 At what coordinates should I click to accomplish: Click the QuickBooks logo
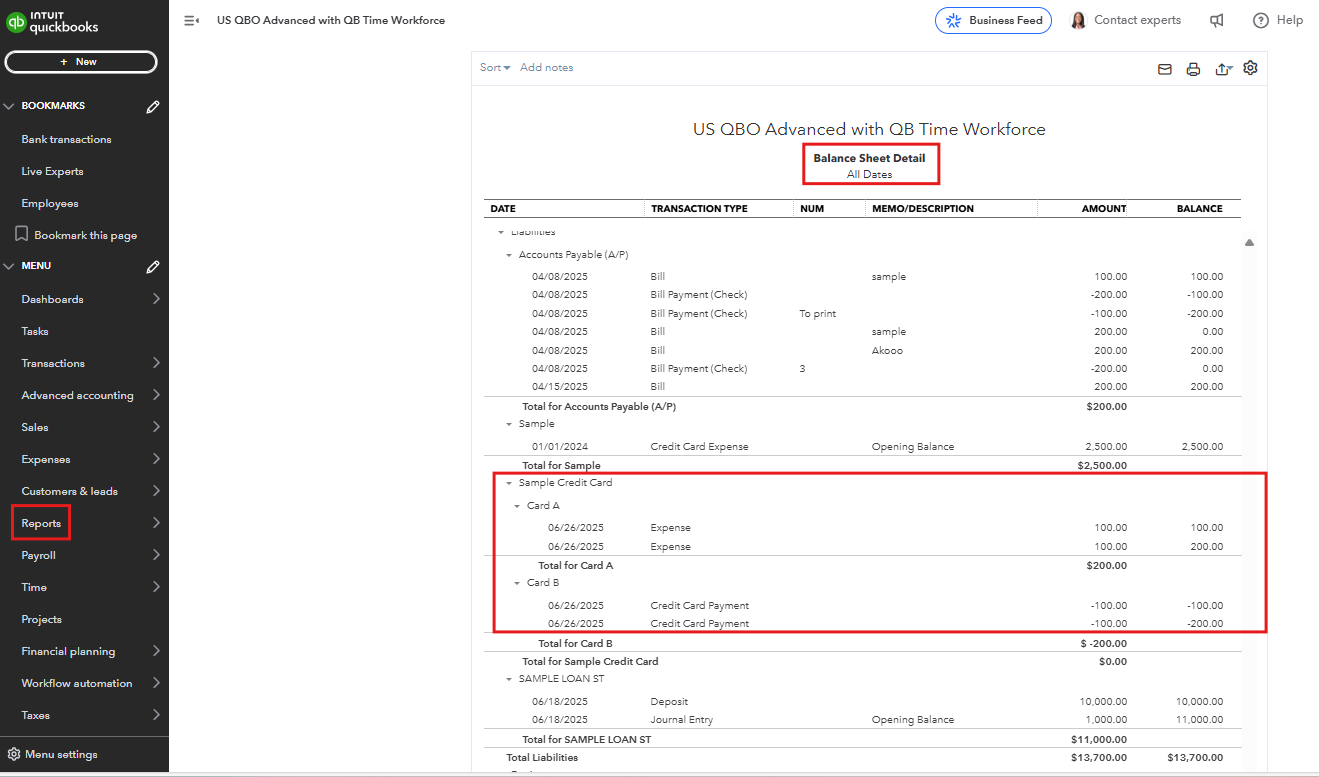pyautogui.click(x=52, y=22)
